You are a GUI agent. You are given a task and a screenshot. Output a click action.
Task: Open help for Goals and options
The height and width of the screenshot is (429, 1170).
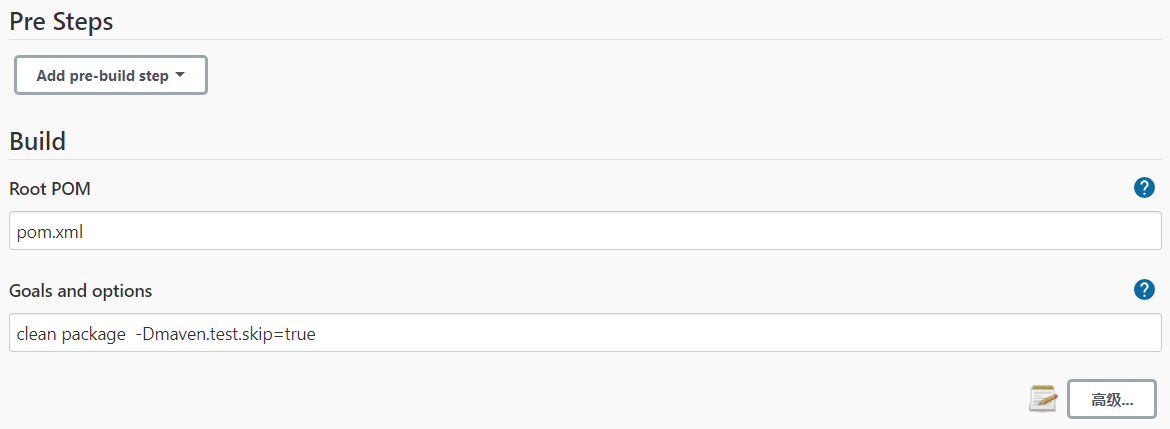pyautogui.click(x=1144, y=289)
